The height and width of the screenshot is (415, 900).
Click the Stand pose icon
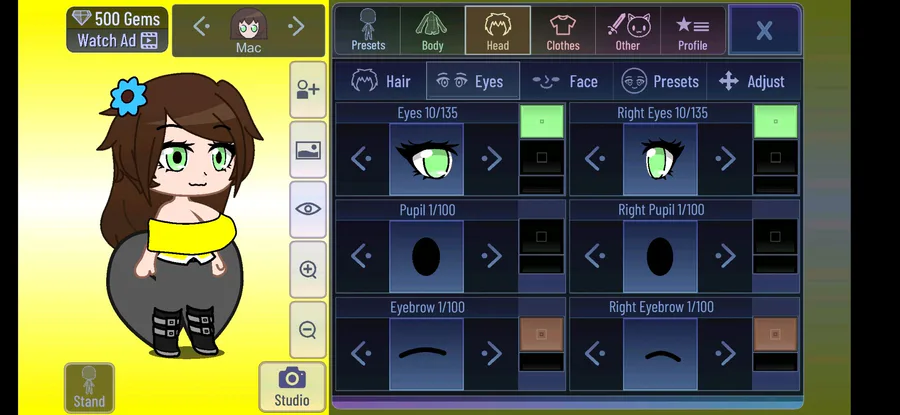[x=89, y=387]
